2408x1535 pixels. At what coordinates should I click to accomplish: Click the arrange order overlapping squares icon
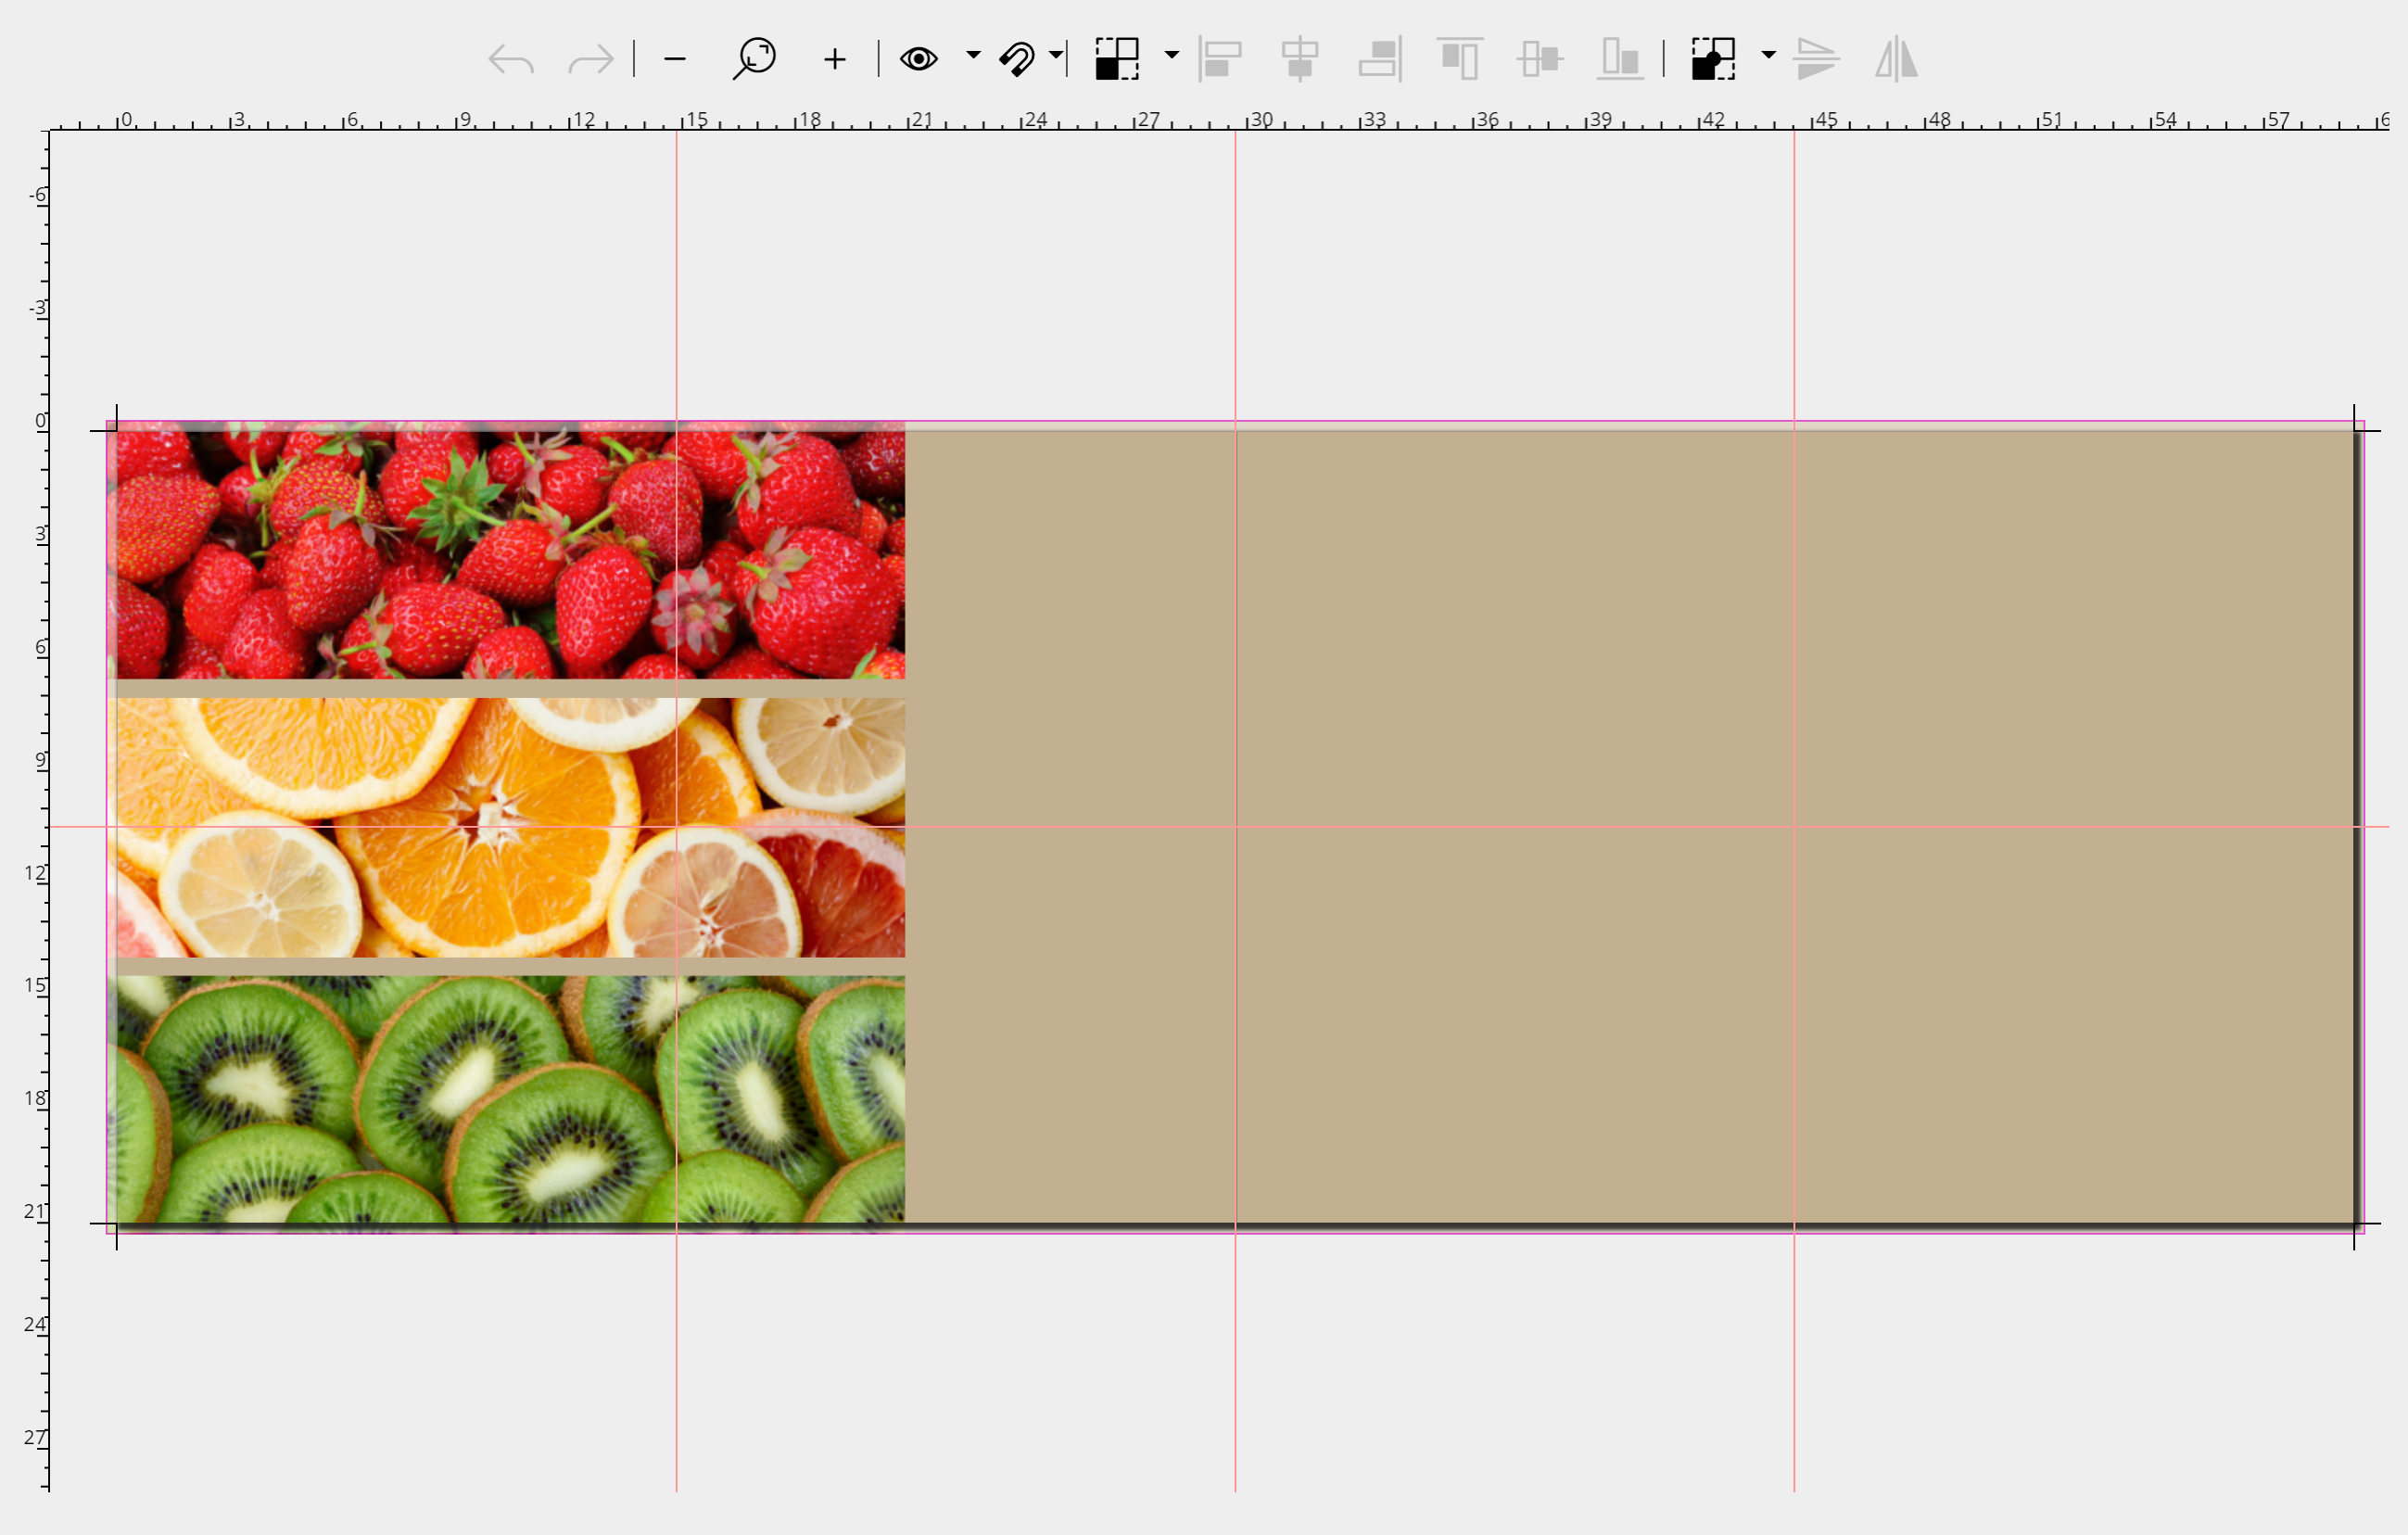coord(1713,59)
